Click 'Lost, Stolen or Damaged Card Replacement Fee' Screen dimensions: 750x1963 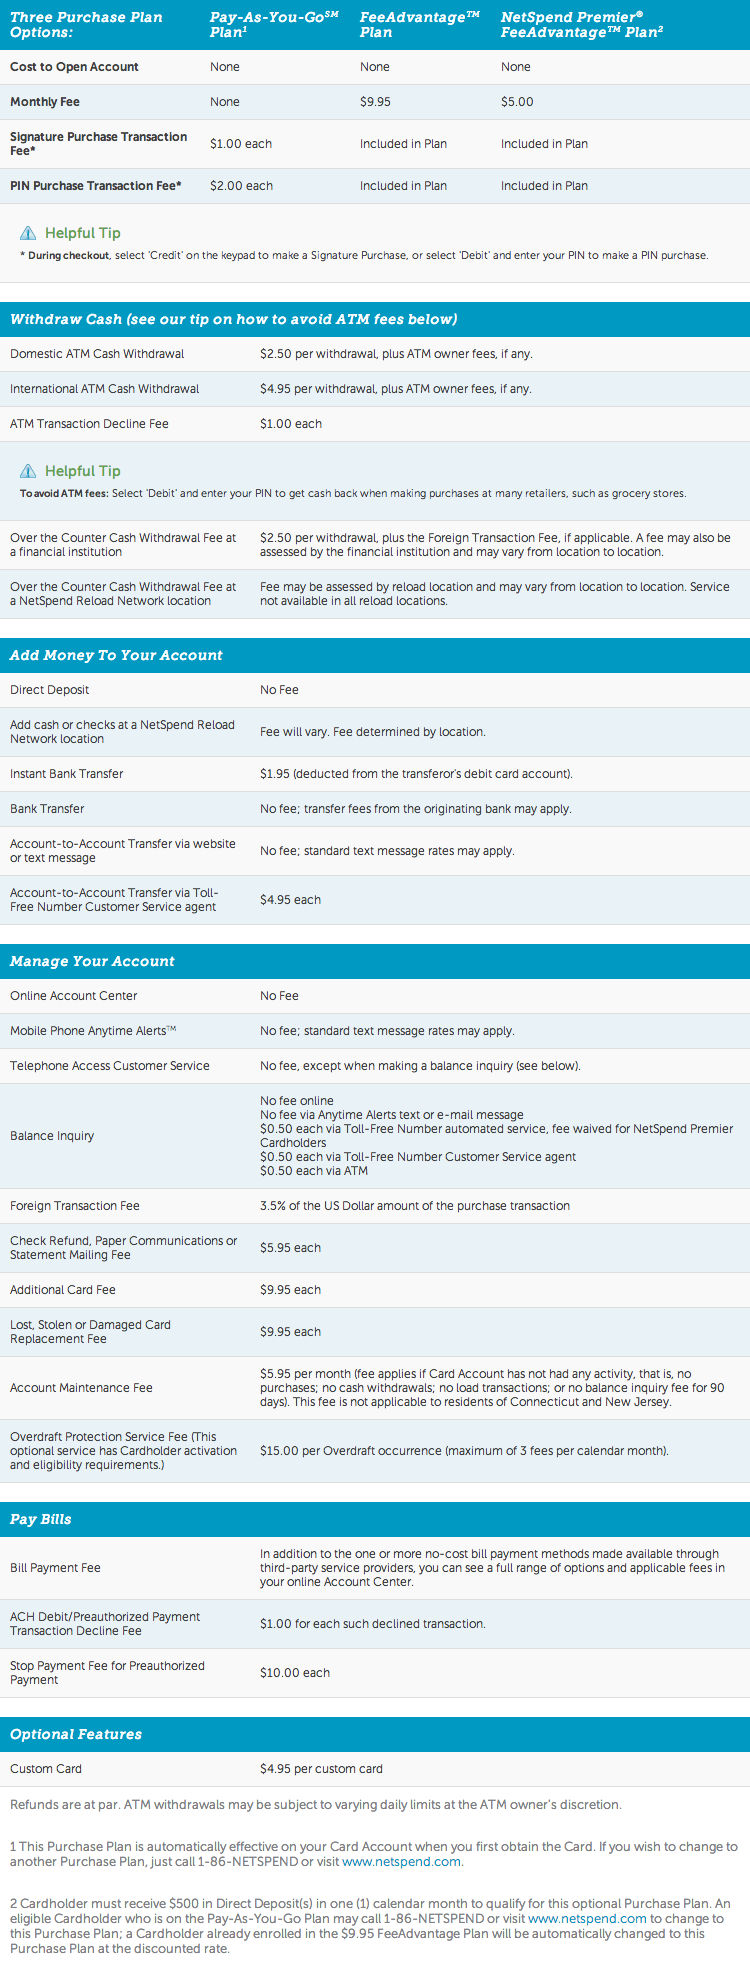click(x=90, y=1332)
